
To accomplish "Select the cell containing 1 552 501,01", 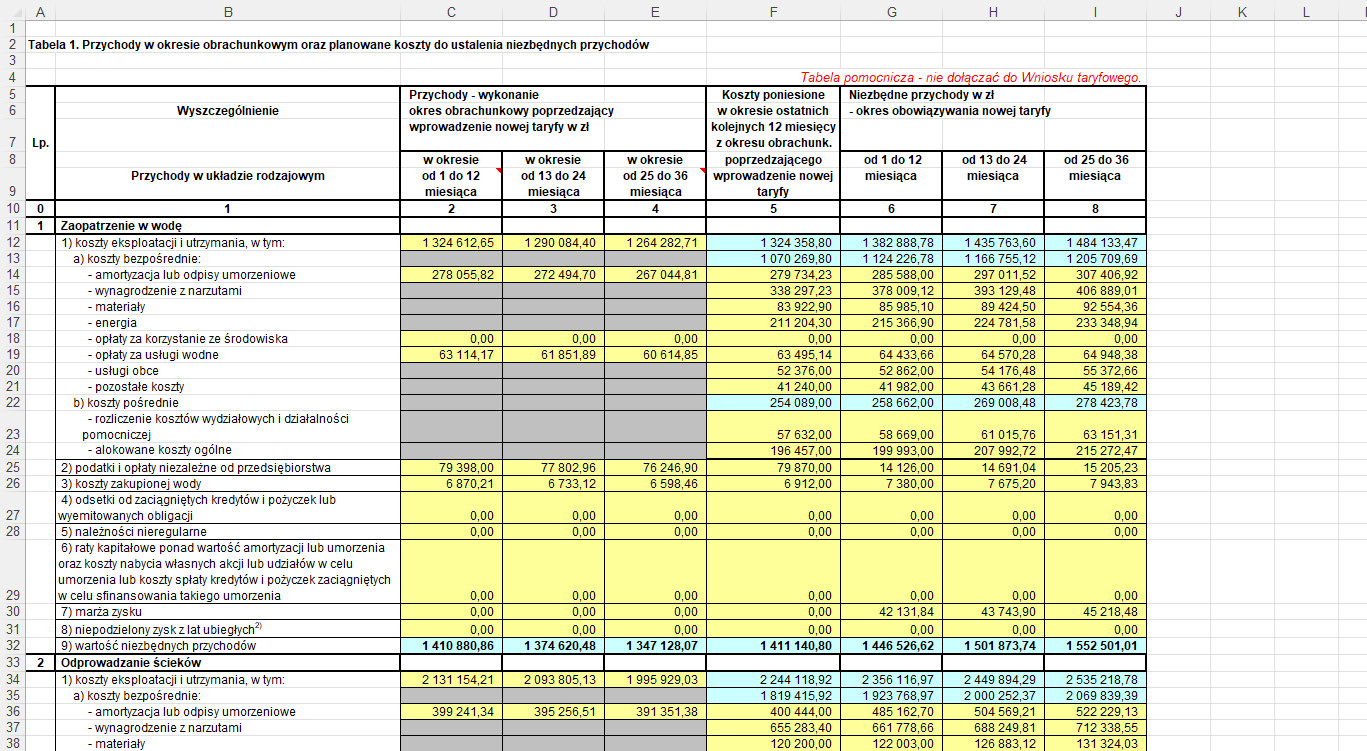I will [x=1095, y=646].
